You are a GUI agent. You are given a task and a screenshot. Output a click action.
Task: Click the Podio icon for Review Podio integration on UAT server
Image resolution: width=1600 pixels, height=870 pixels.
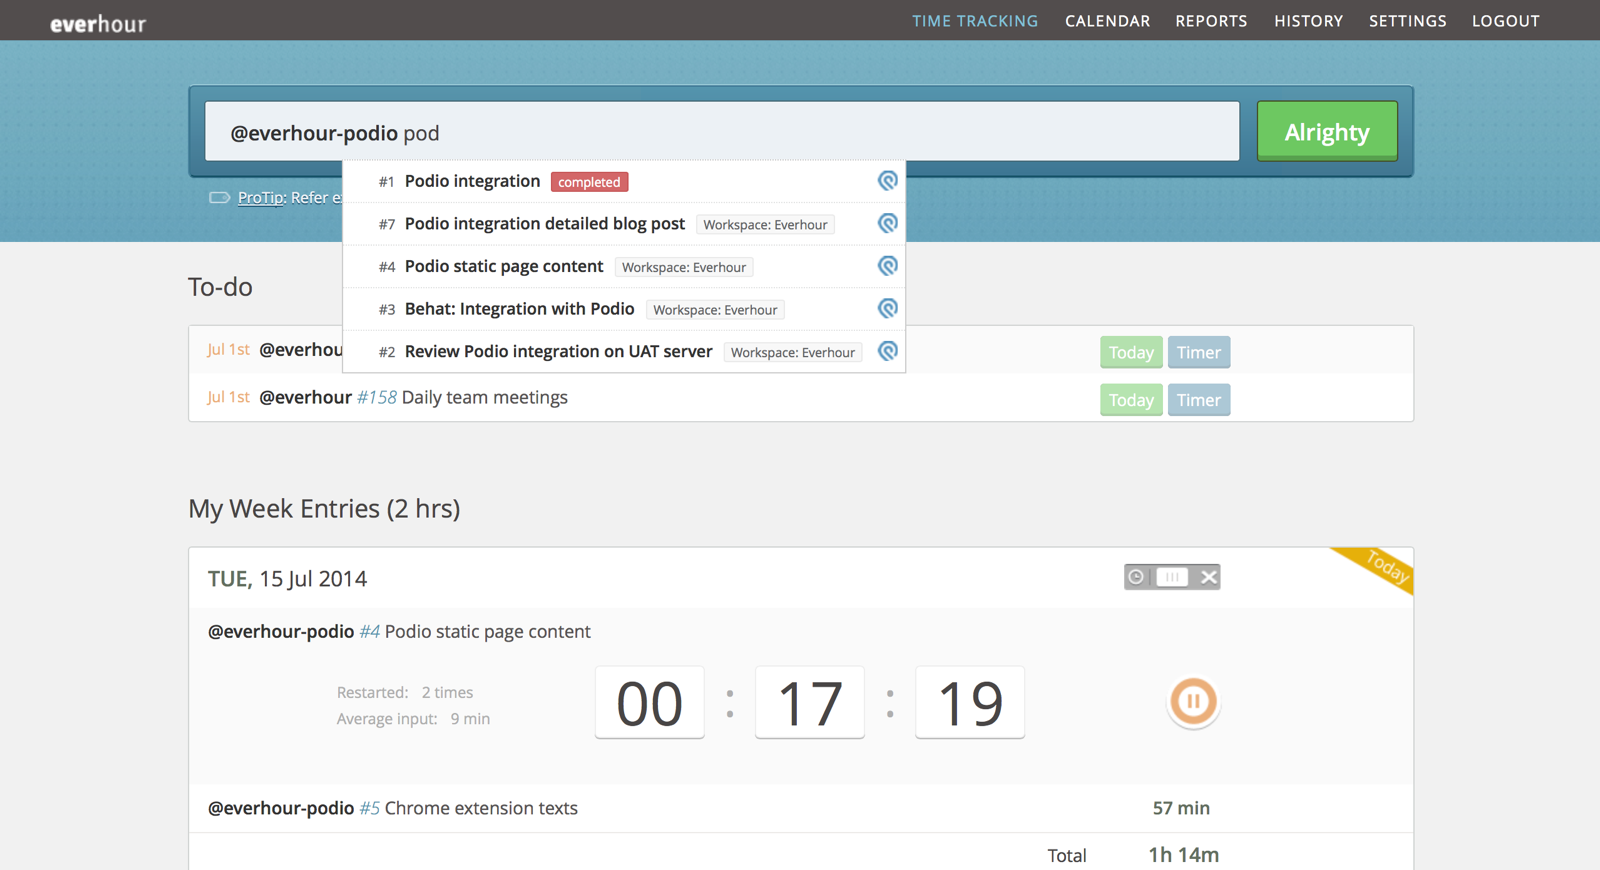coord(887,351)
